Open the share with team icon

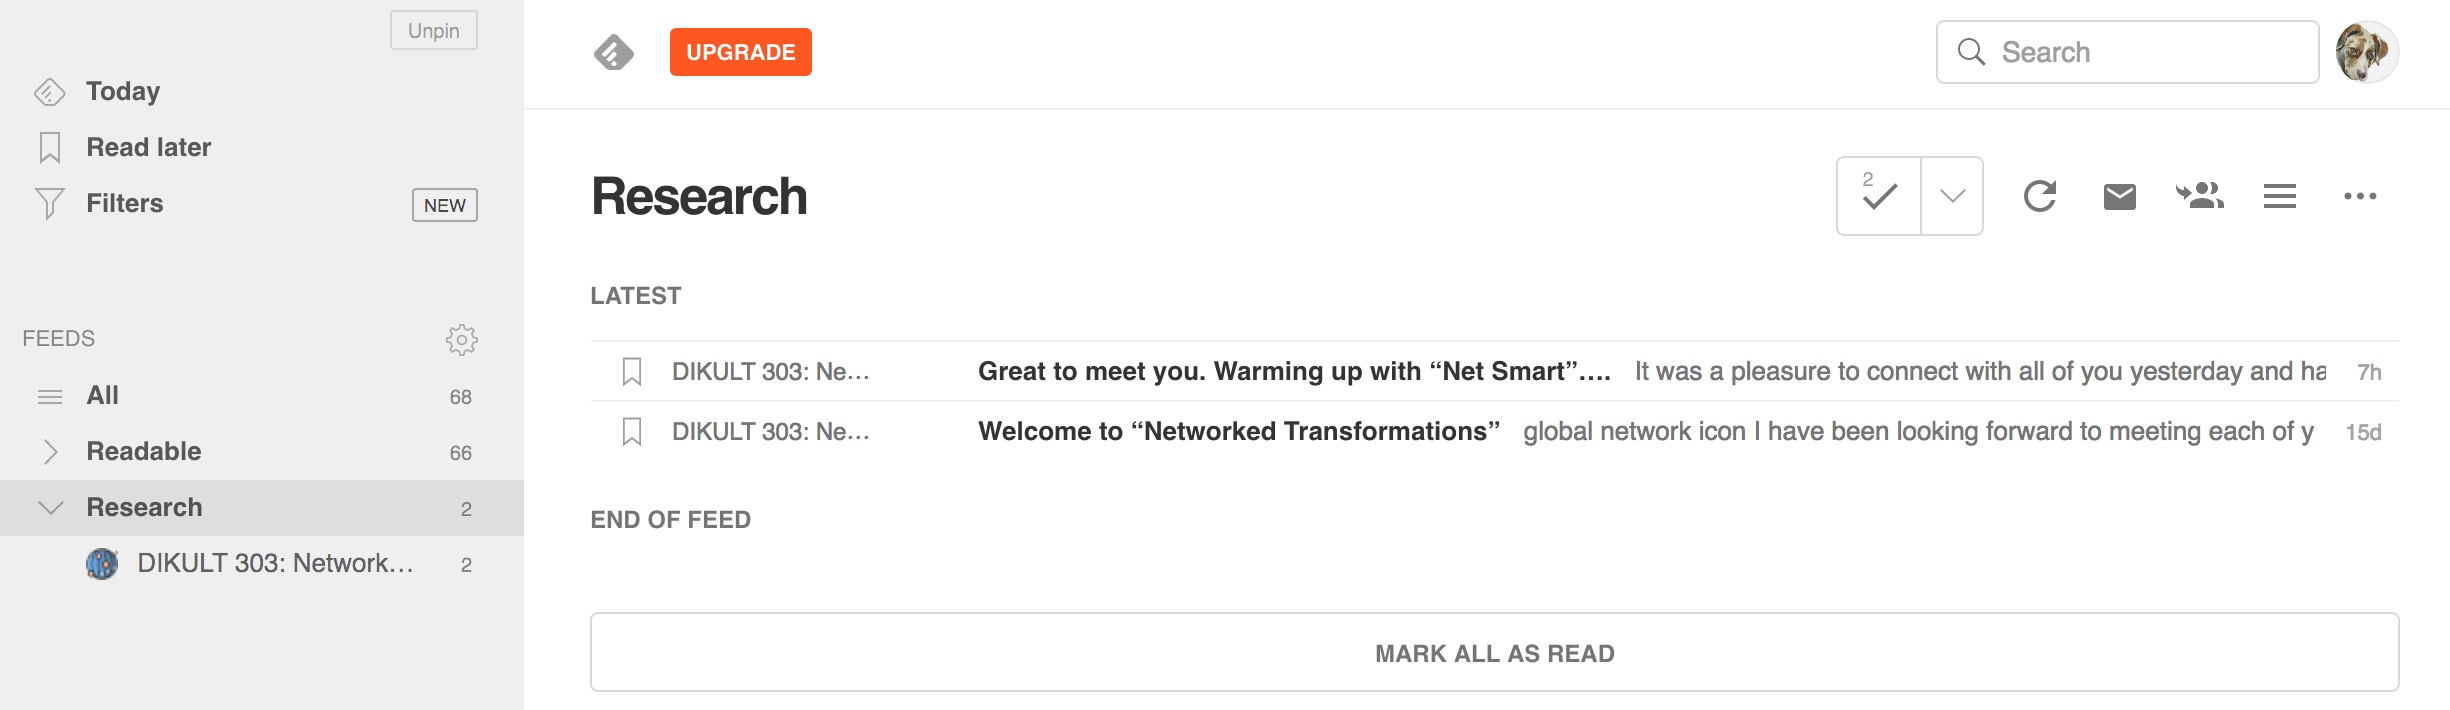(x=2199, y=196)
